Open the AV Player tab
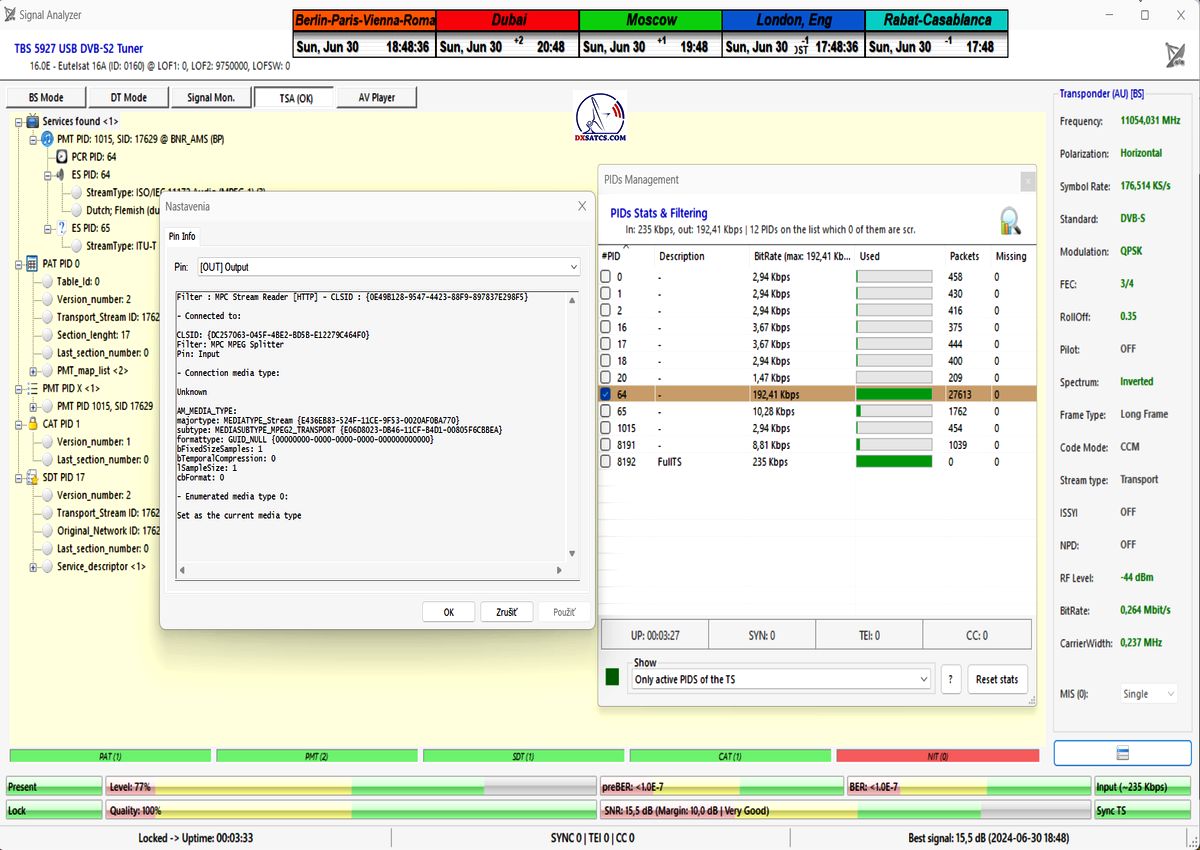1200x850 pixels. point(376,97)
